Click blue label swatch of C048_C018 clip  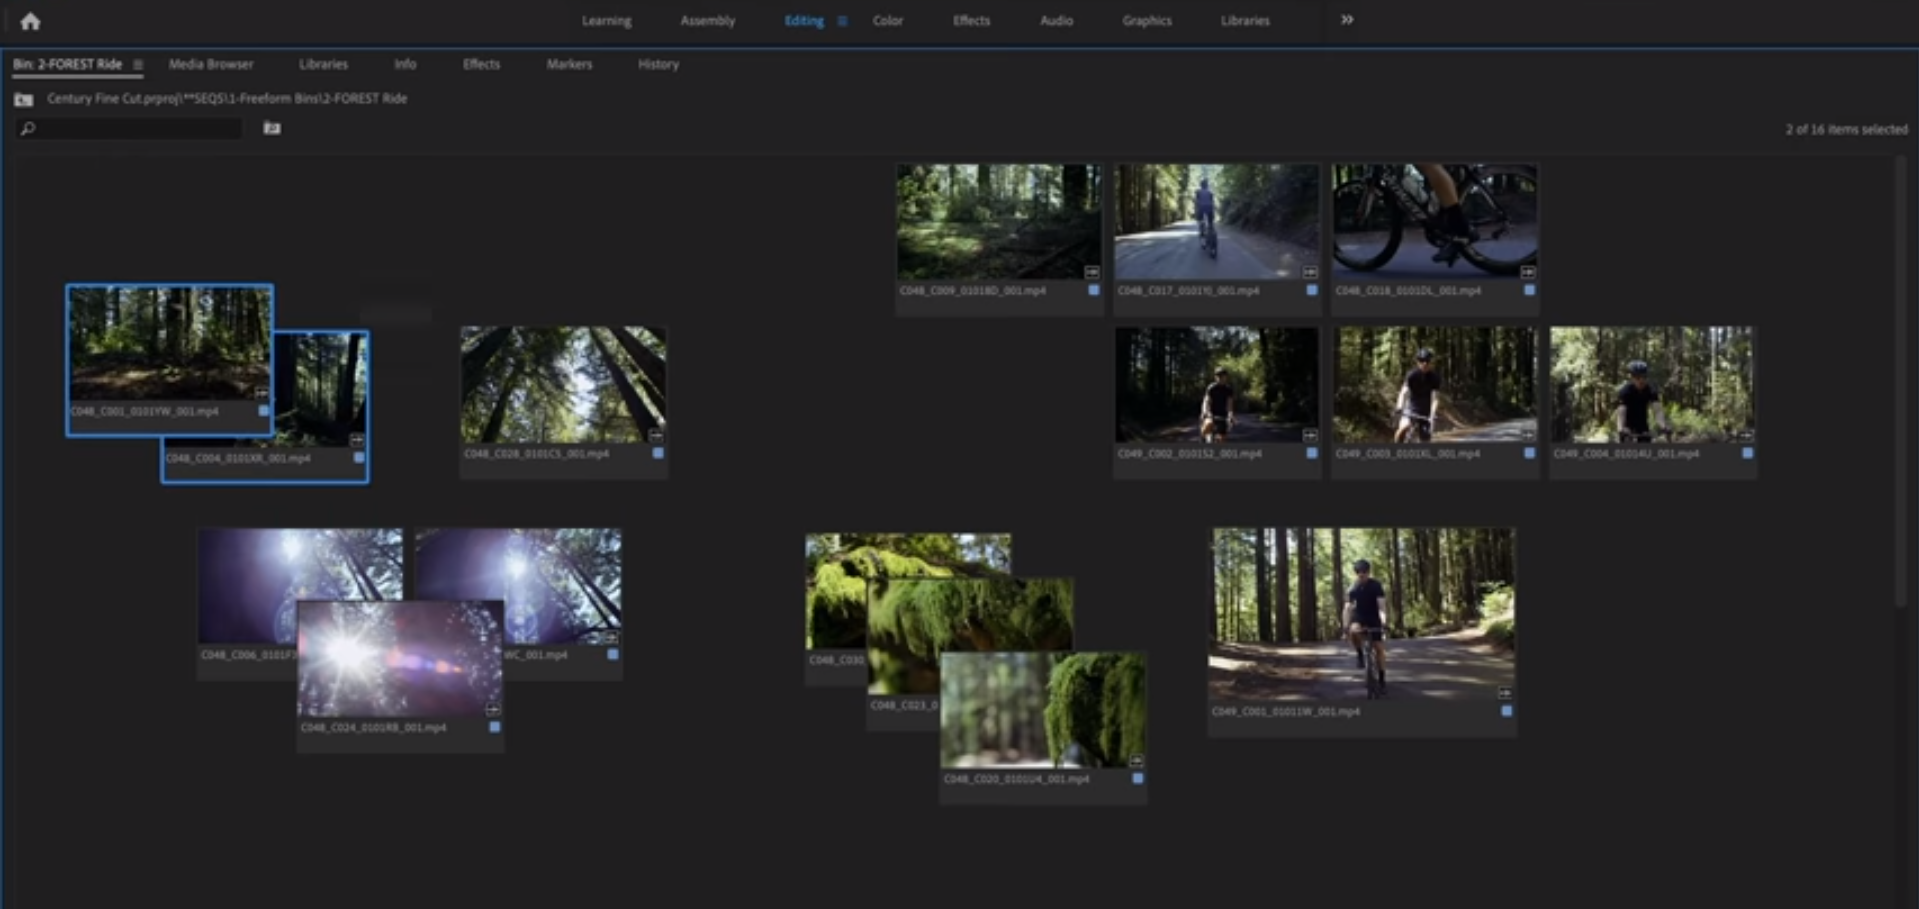click(1529, 290)
